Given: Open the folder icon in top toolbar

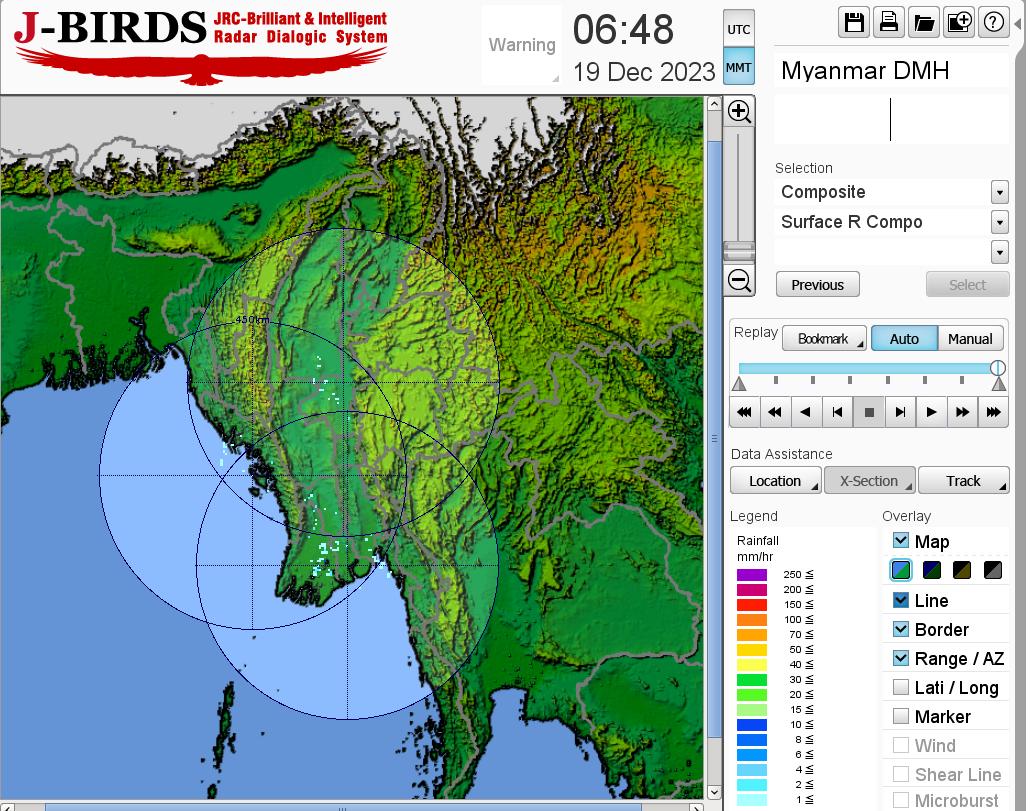Looking at the screenshot, I should [923, 22].
